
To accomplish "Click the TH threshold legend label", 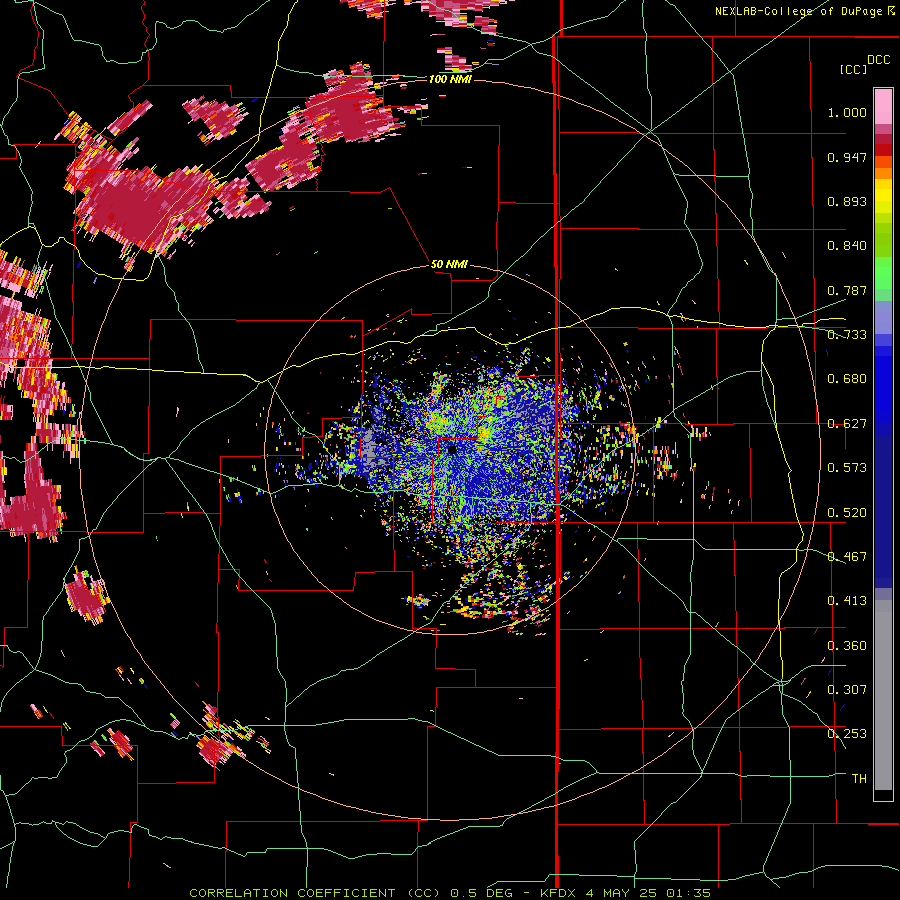I will tap(859, 779).
